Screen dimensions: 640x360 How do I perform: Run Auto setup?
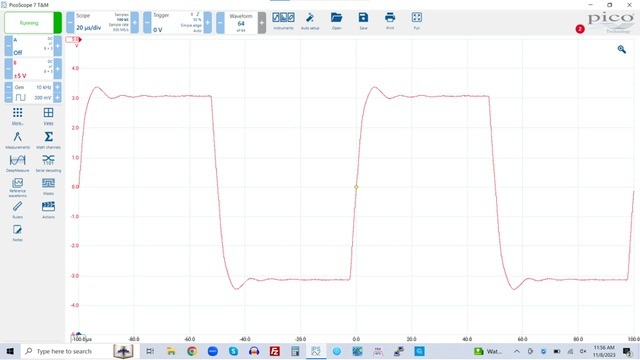(310, 21)
